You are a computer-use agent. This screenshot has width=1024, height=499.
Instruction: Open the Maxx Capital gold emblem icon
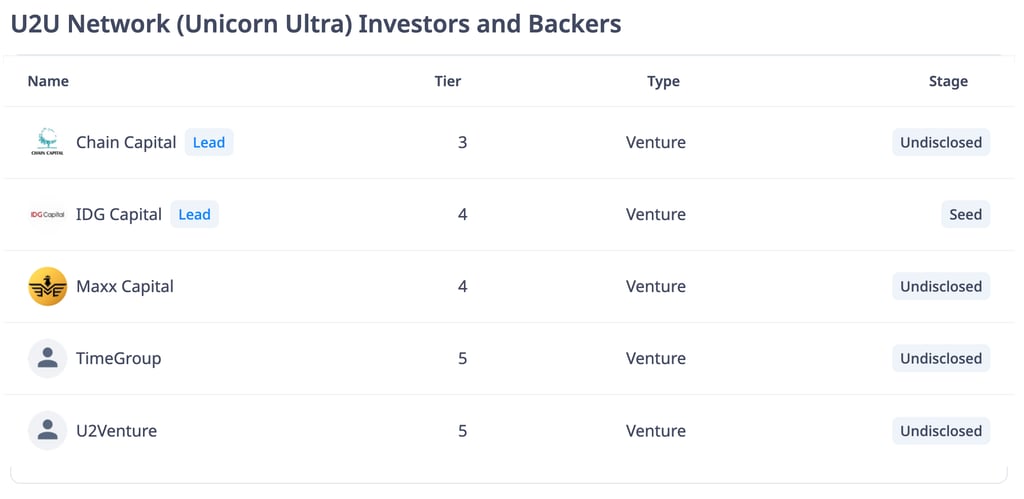(x=48, y=286)
